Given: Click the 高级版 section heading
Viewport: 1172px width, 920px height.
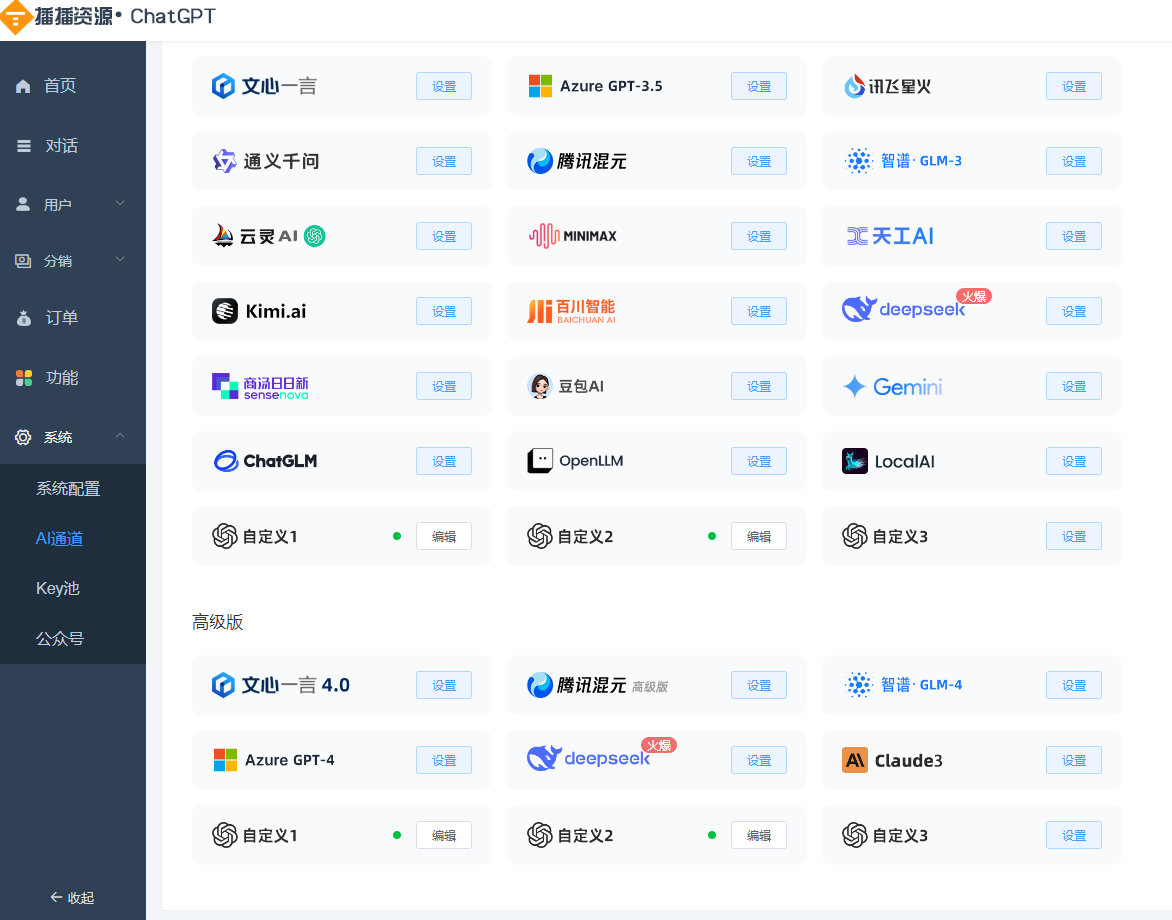Looking at the screenshot, I should 218,622.
